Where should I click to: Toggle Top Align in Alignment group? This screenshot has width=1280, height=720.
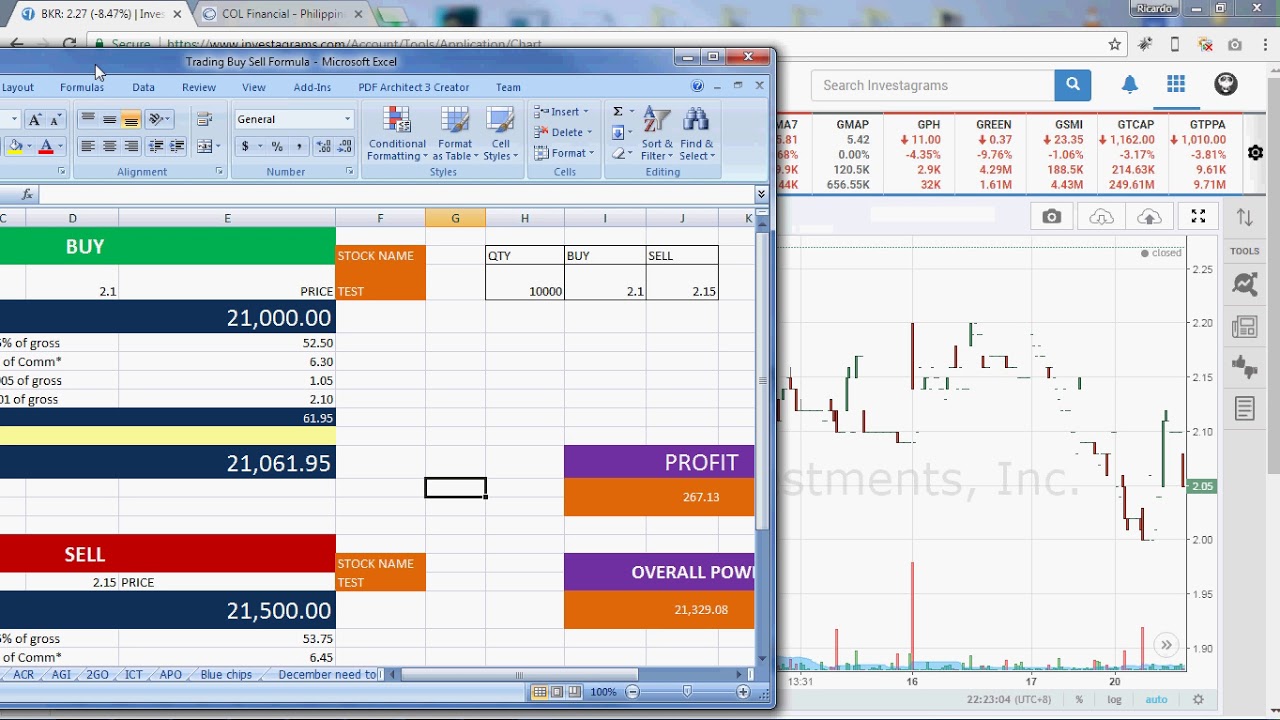[88, 119]
